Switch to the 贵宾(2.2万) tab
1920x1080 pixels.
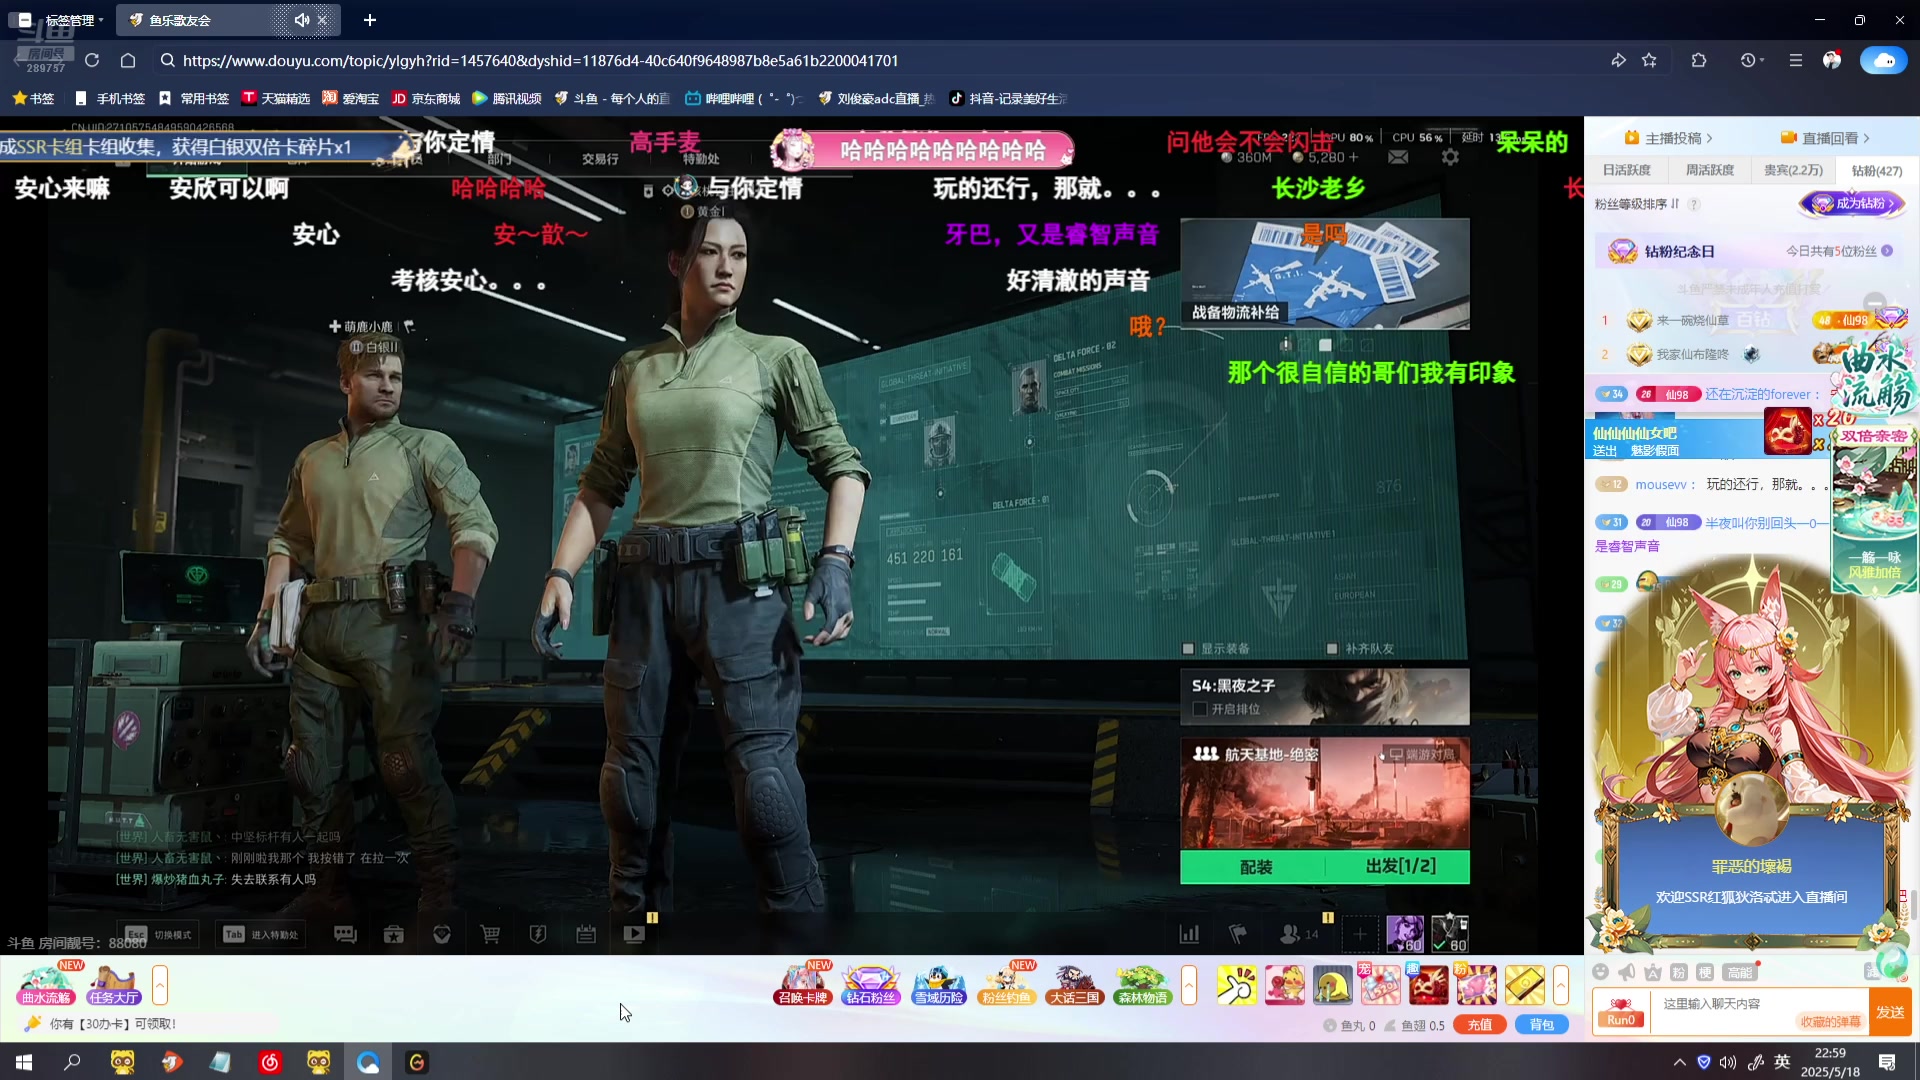[x=1793, y=170]
